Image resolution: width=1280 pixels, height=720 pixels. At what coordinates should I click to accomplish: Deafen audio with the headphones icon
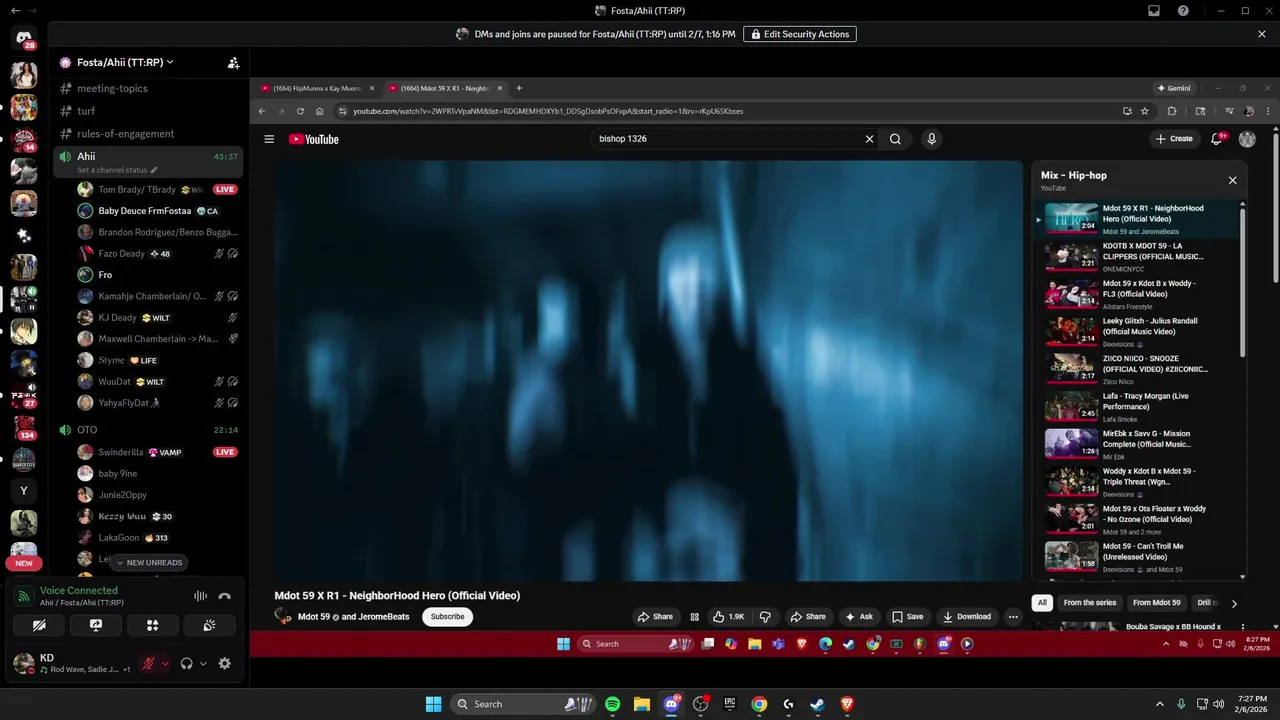pos(186,663)
